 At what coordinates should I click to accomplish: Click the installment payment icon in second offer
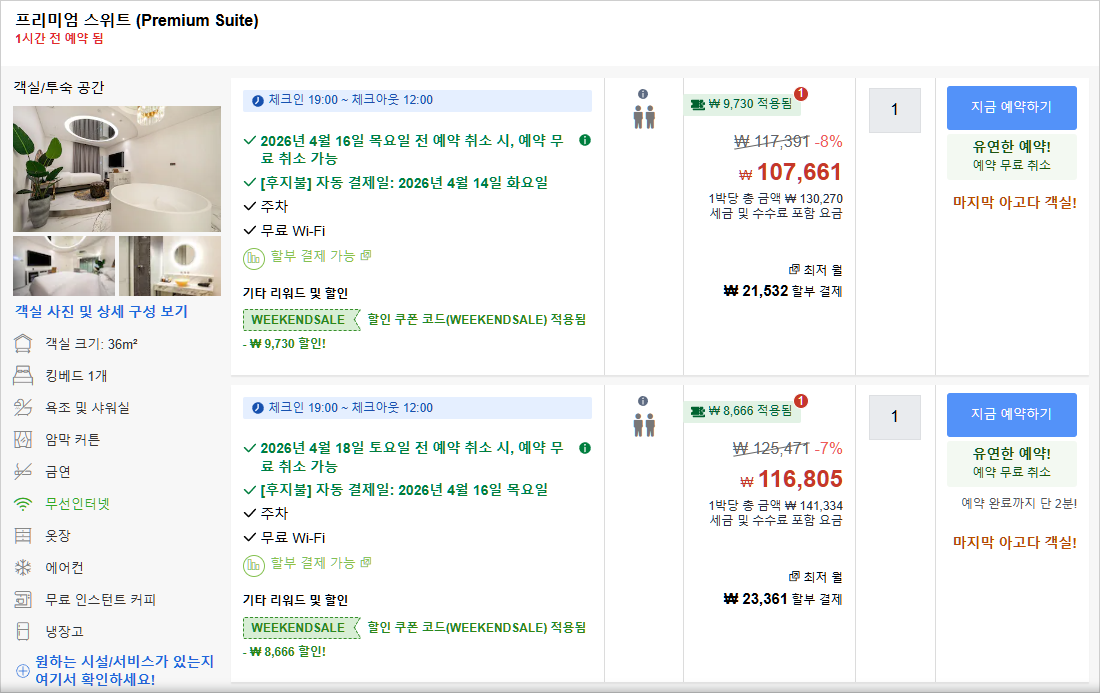(x=254, y=564)
